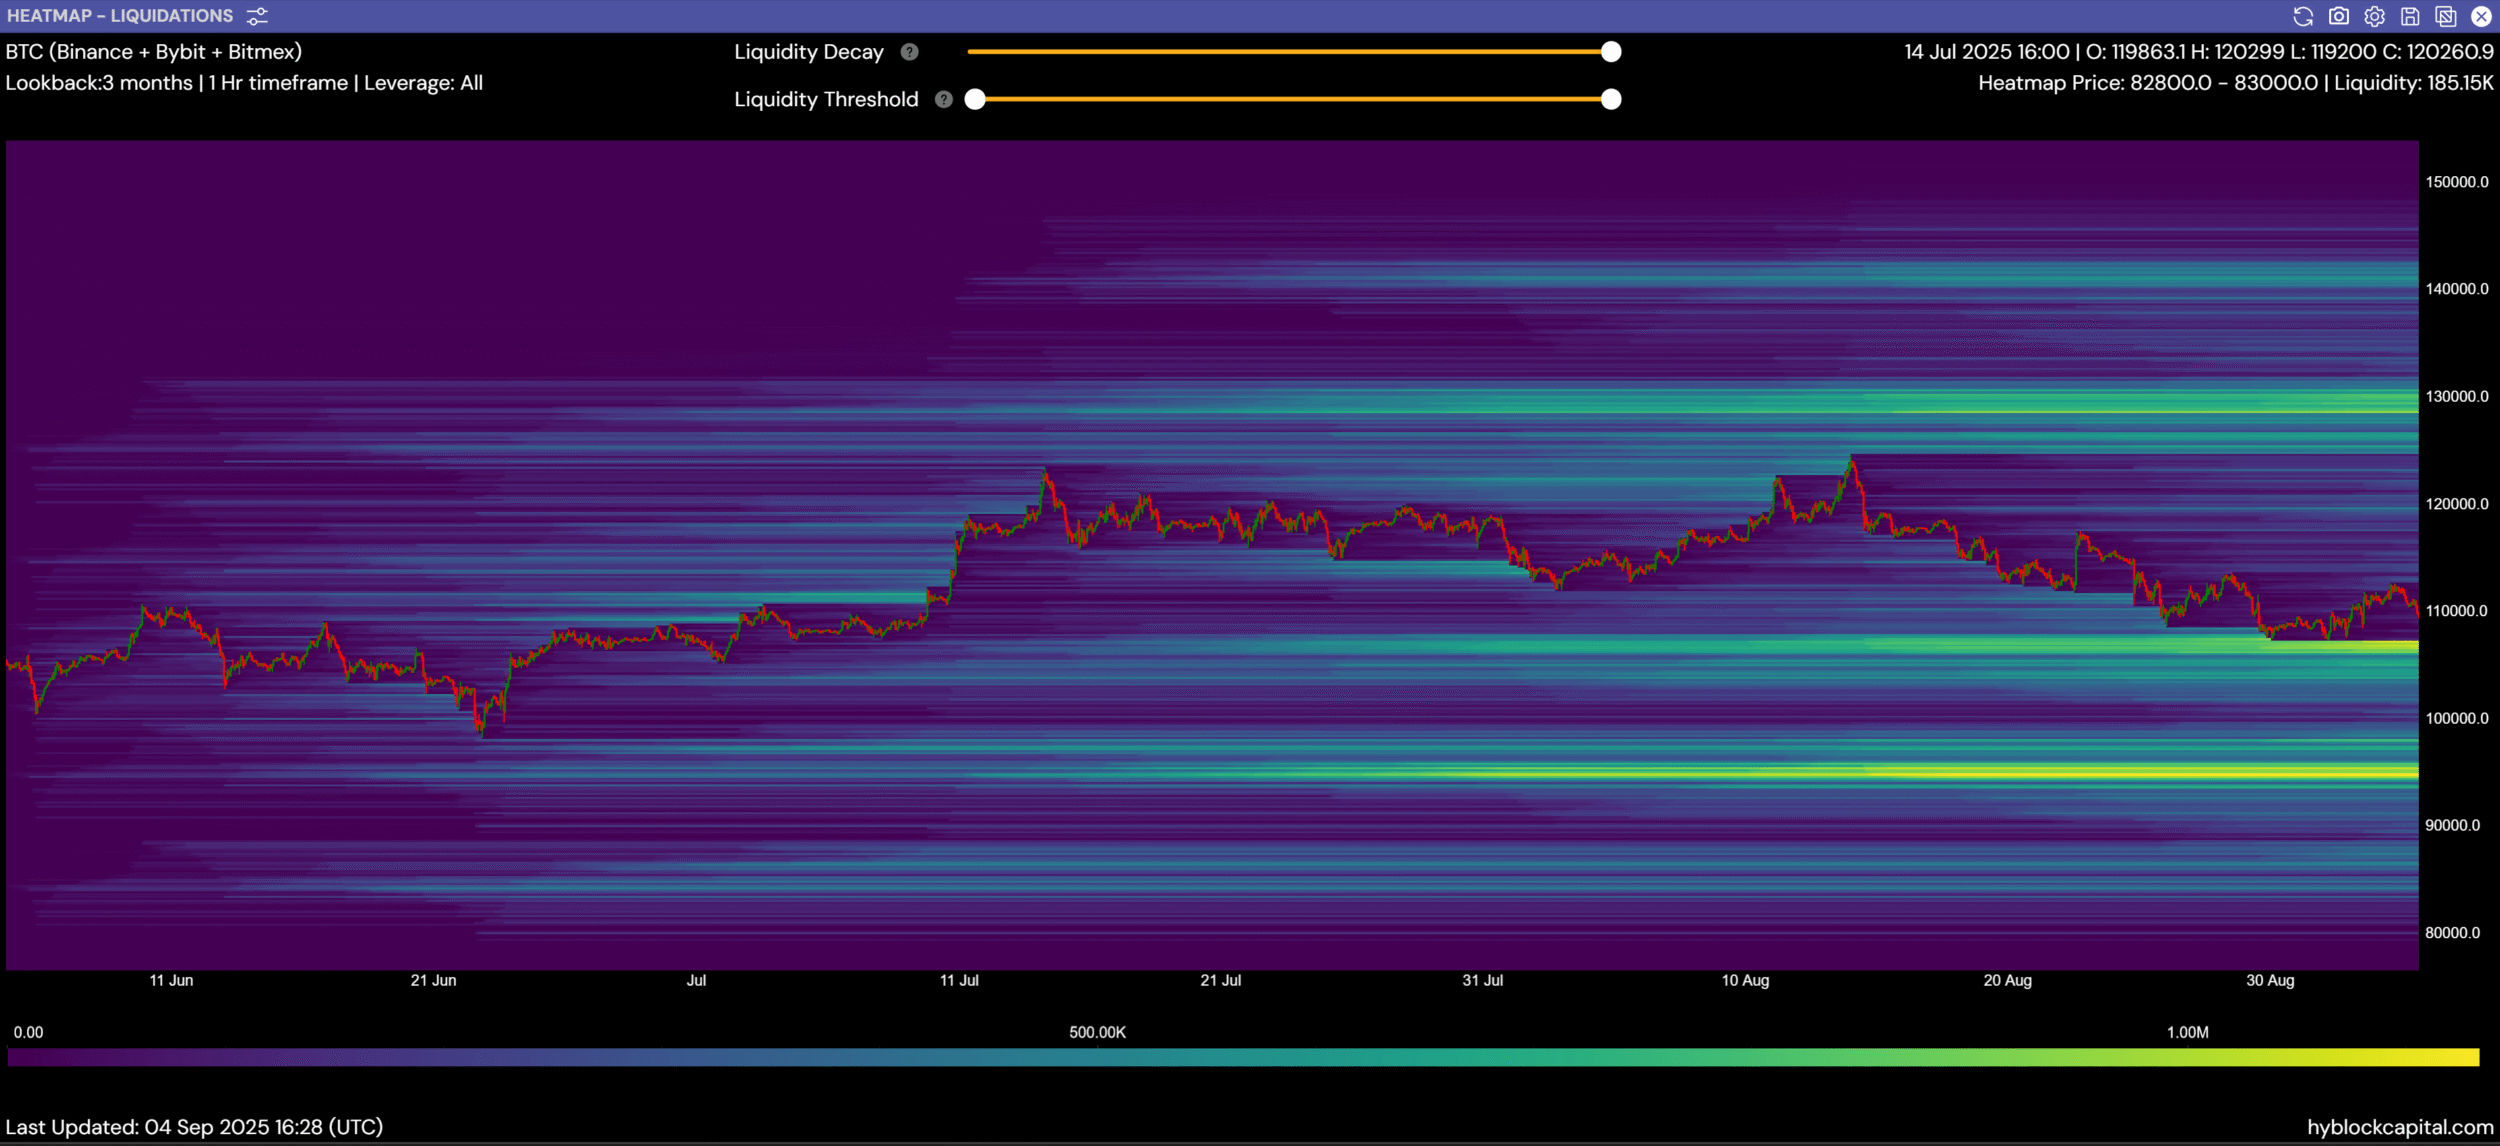Screen dimensions: 2500x1146
Task: Save the chart with the floppy disk icon
Action: click(x=2410, y=16)
